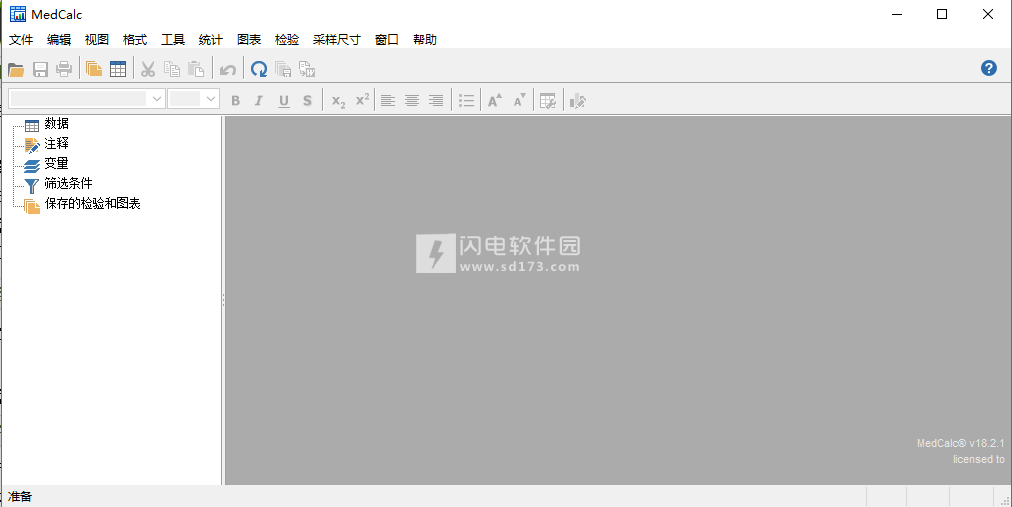Center align text
Screen dimensions: 1012x507
(412, 101)
